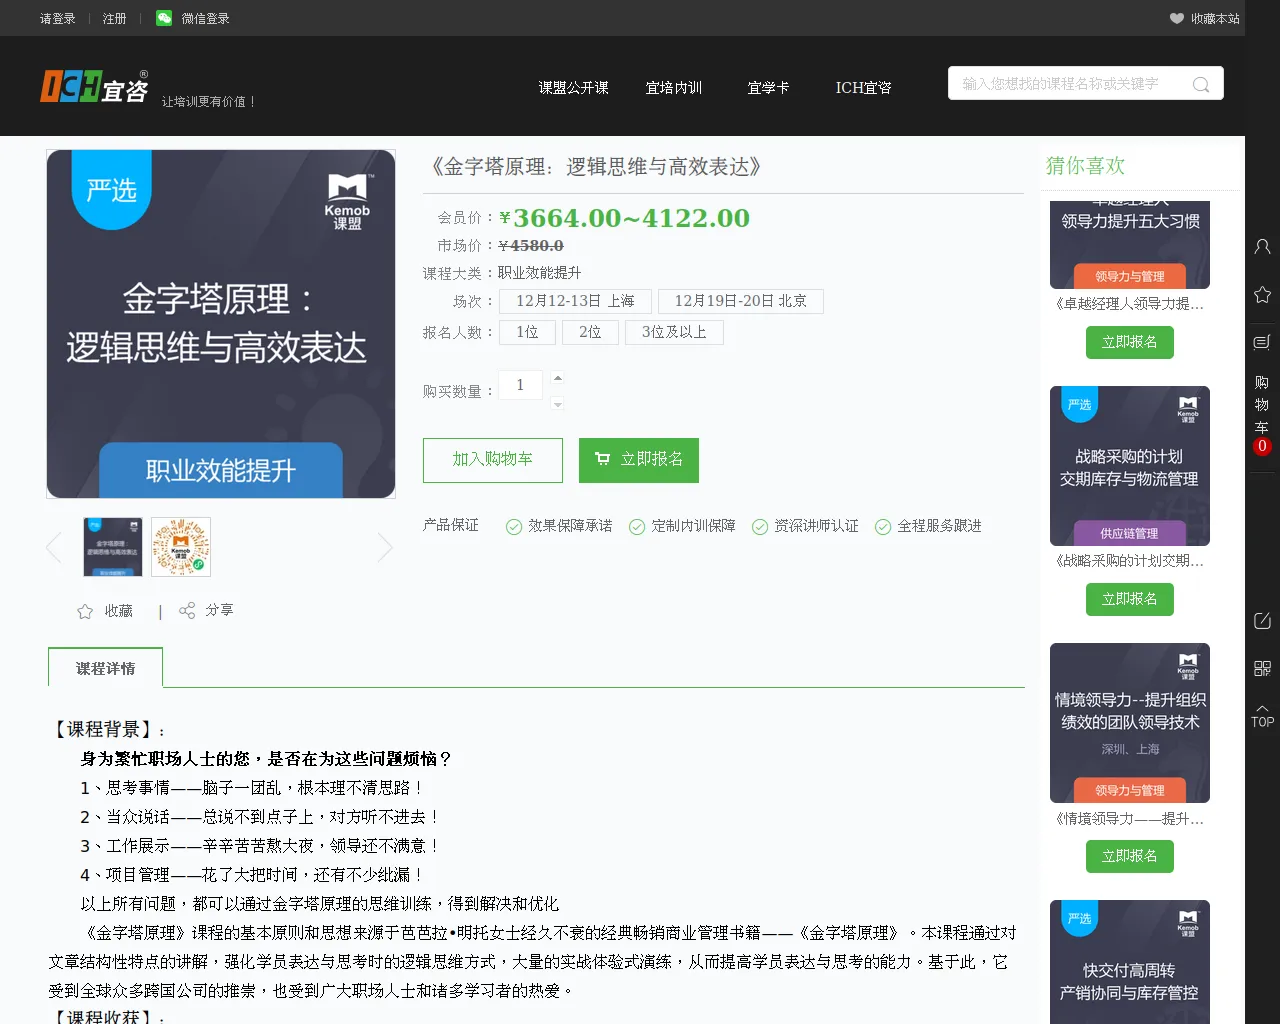This screenshot has width=1280, height=1024.
Task: Show next thumbnail with right chevron
Action: click(x=385, y=547)
